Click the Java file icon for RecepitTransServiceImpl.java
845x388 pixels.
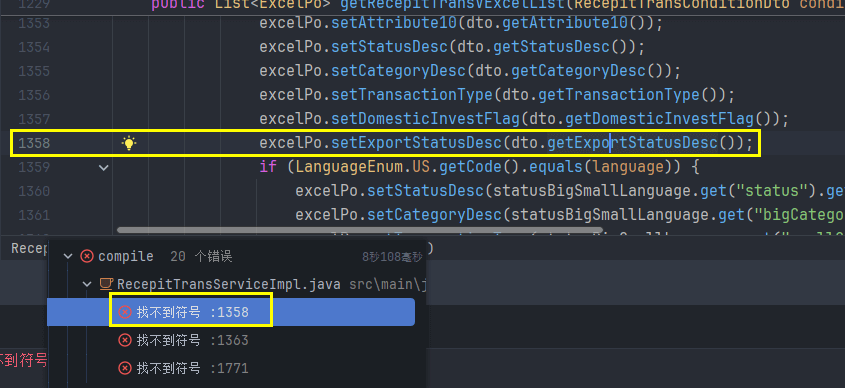106,284
